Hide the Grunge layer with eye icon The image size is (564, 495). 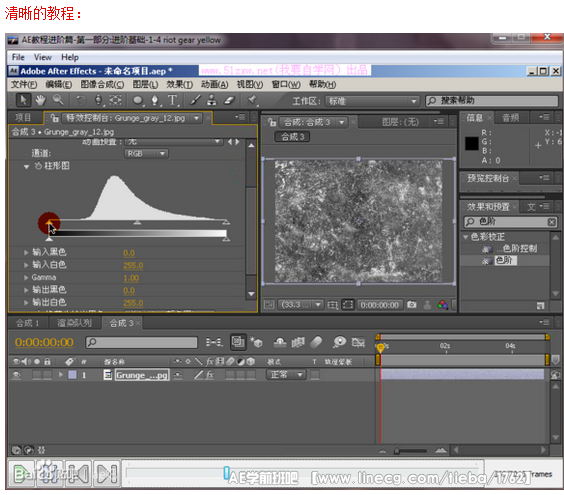[16, 375]
